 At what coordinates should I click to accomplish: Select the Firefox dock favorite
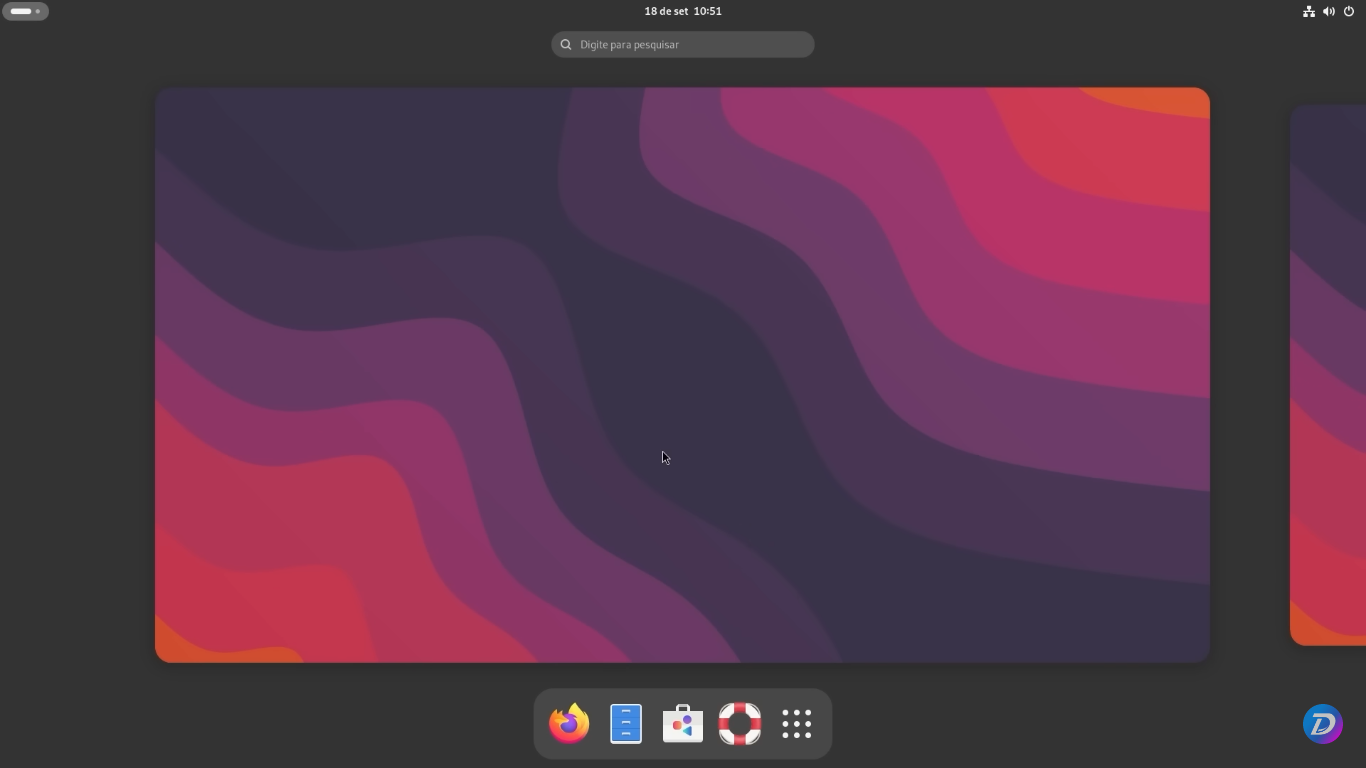point(568,723)
